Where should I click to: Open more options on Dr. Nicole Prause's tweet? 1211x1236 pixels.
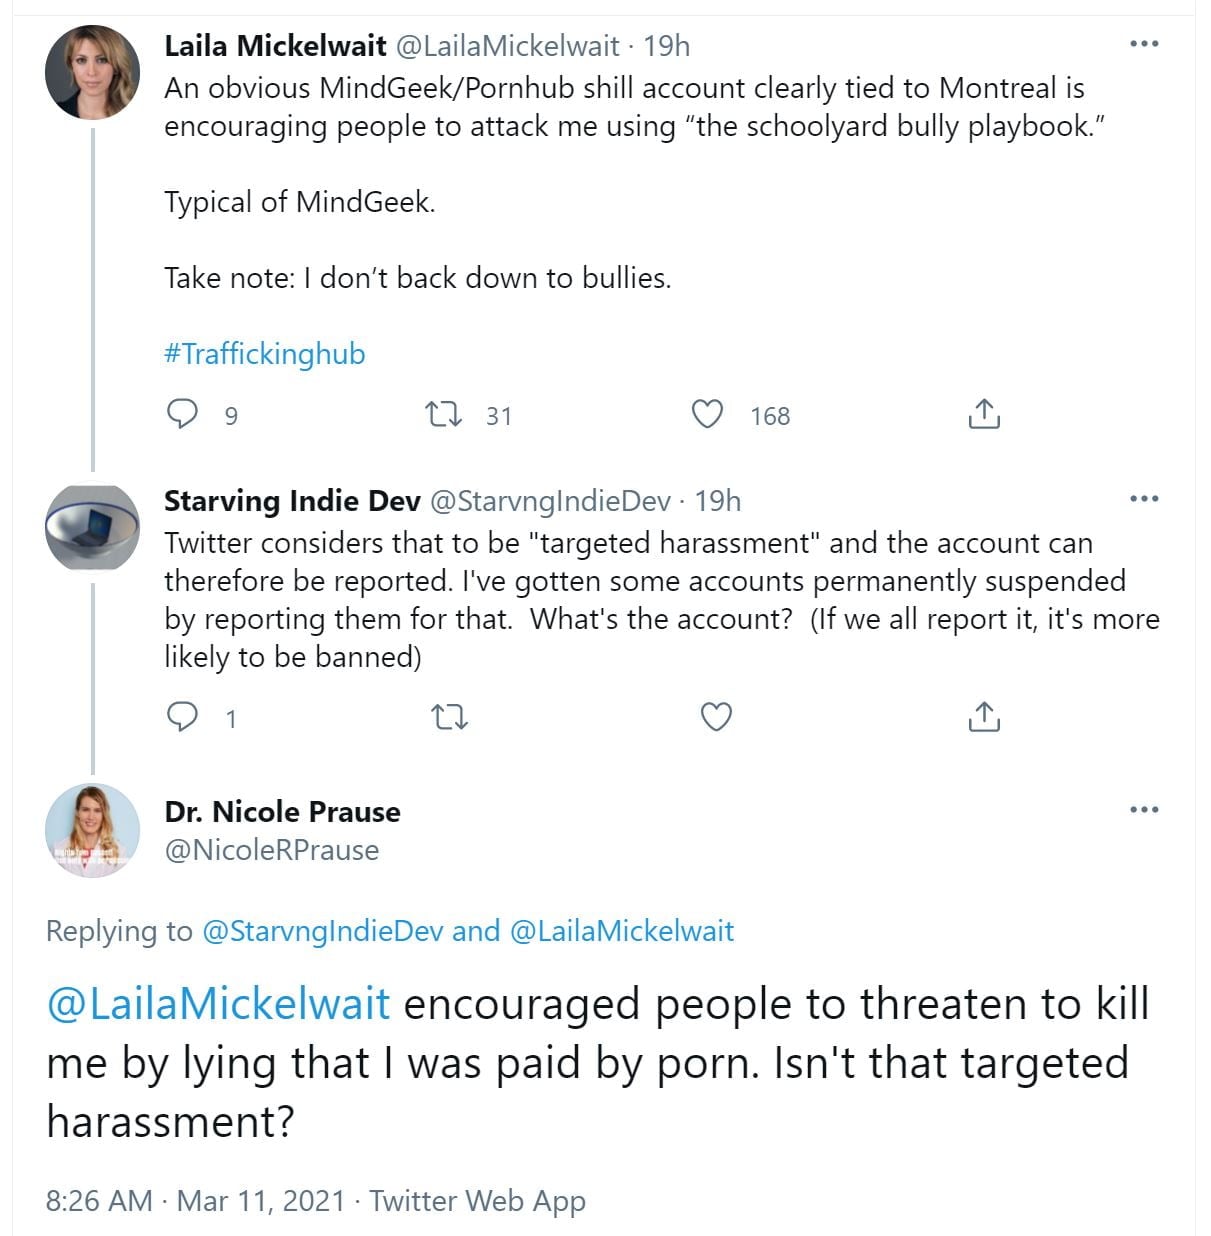[1143, 809]
